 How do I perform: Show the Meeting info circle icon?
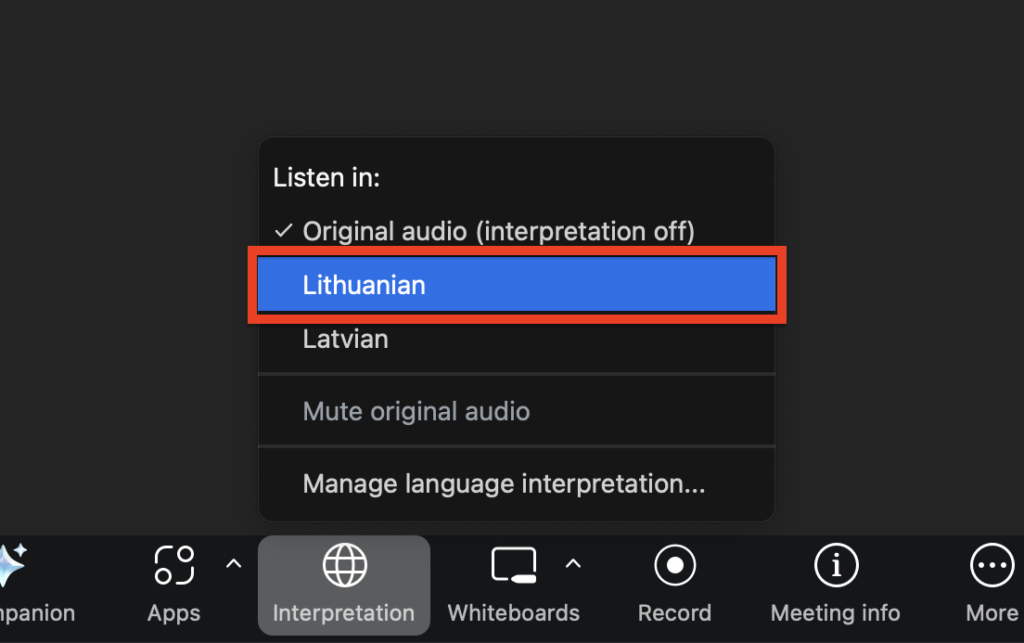pos(835,566)
